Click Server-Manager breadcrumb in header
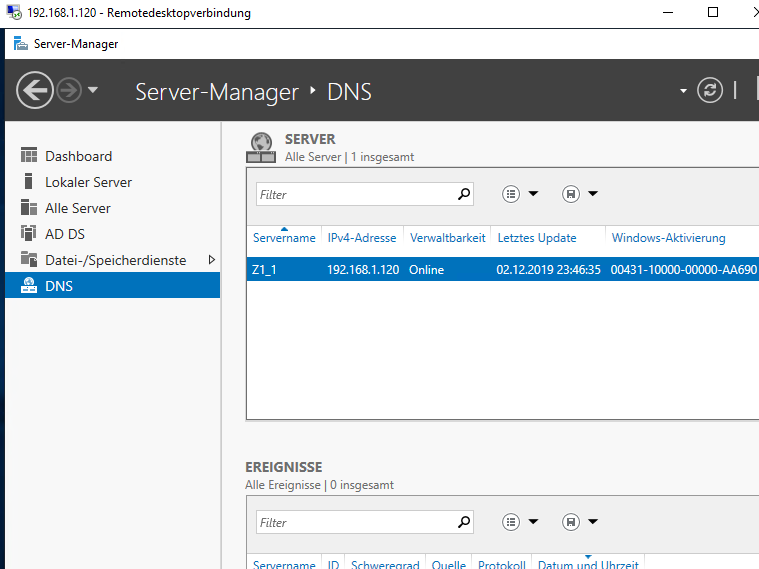Image resolution: width=759 pixels, height=569 pixels. (217, 92)
